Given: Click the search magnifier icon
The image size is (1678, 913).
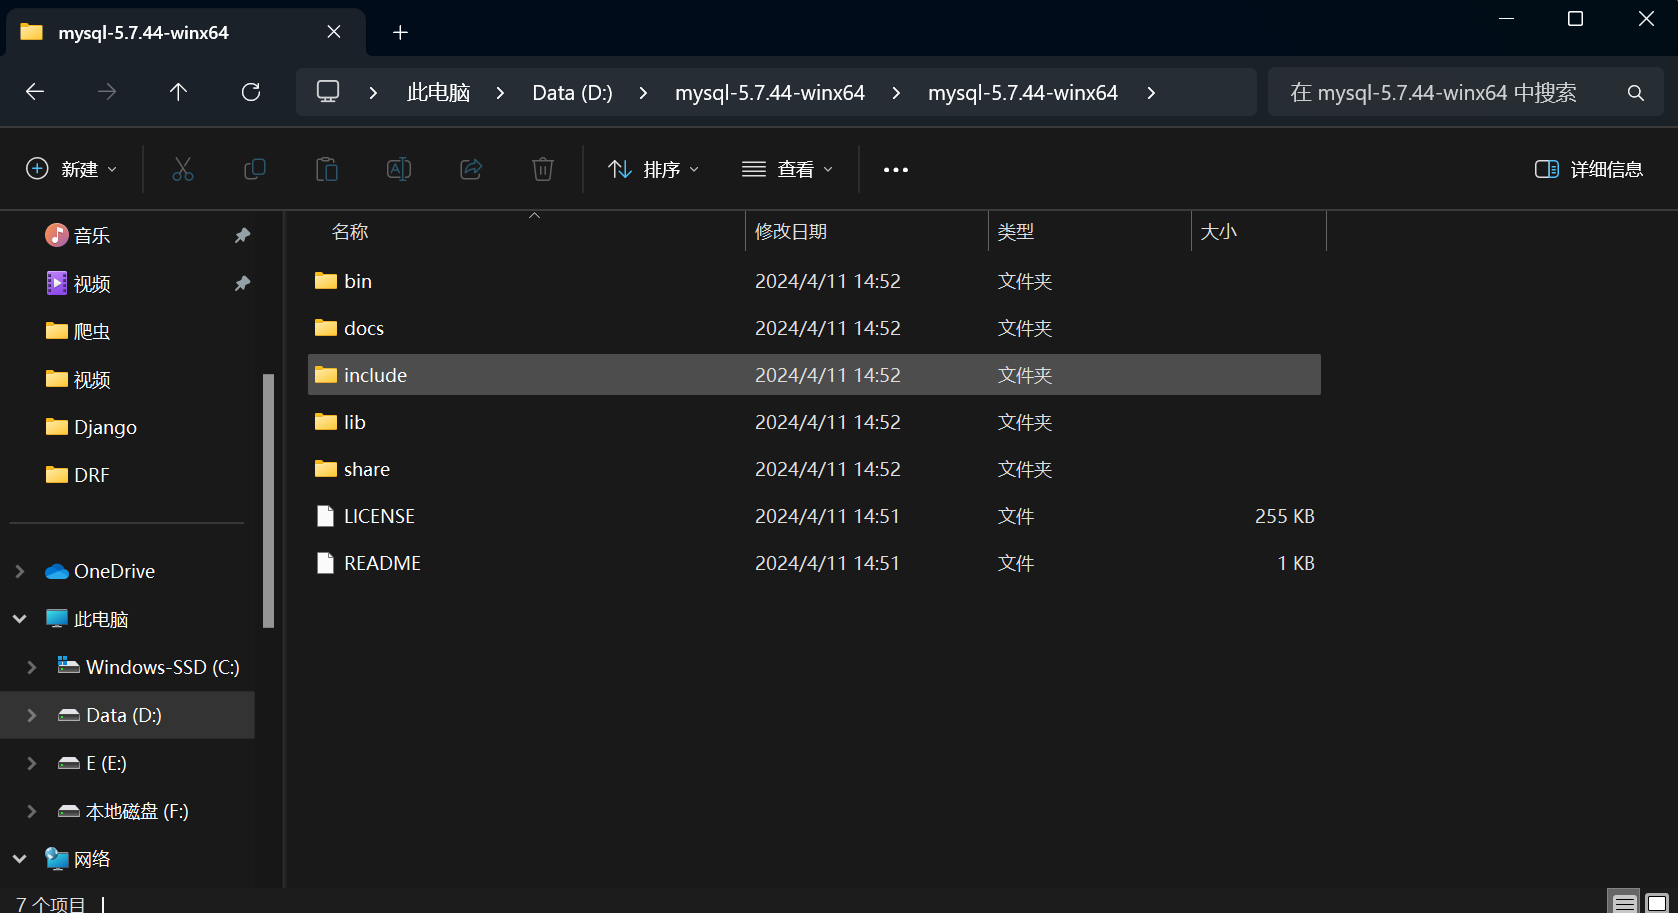Looking at the screenshot, I should [x=1636, y=93].
